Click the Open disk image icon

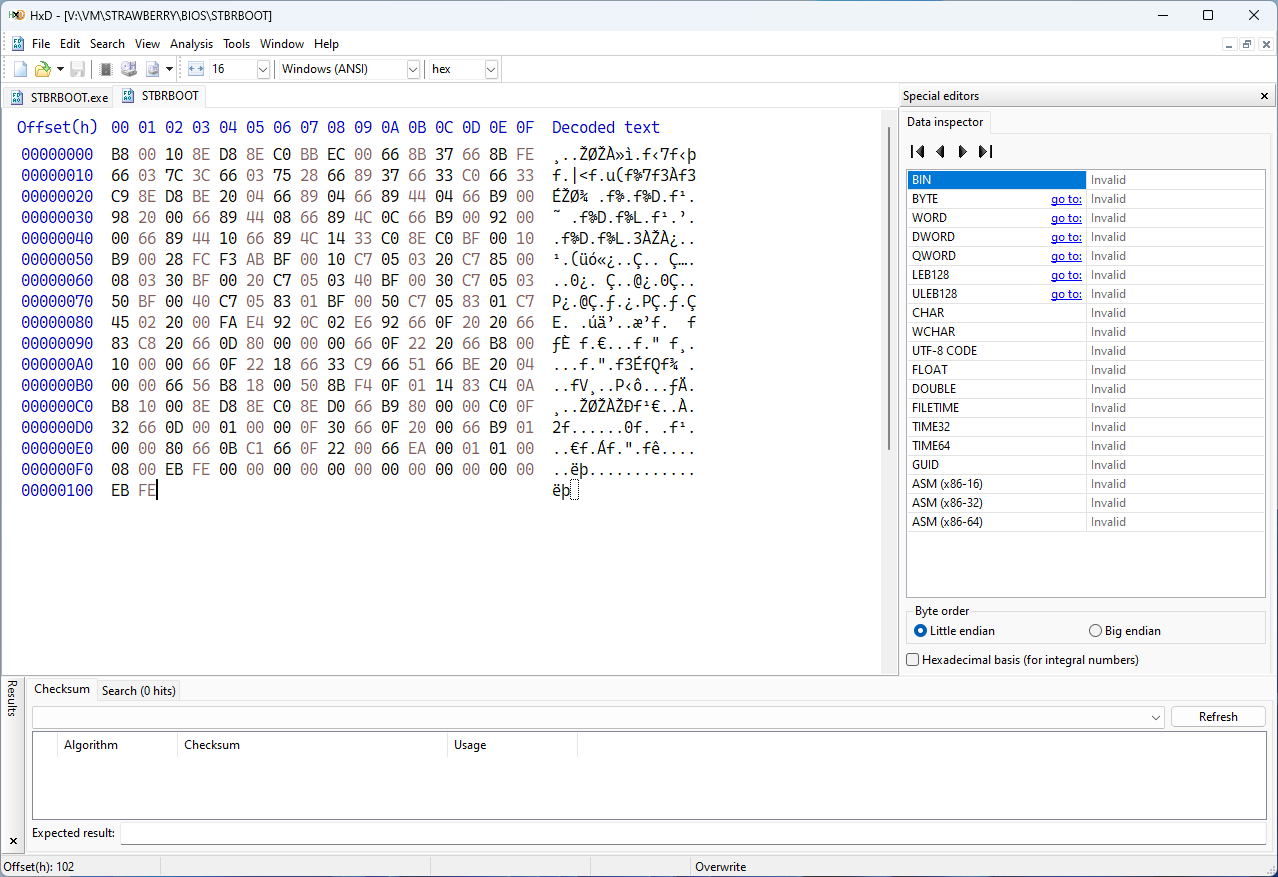coord(152,69)
